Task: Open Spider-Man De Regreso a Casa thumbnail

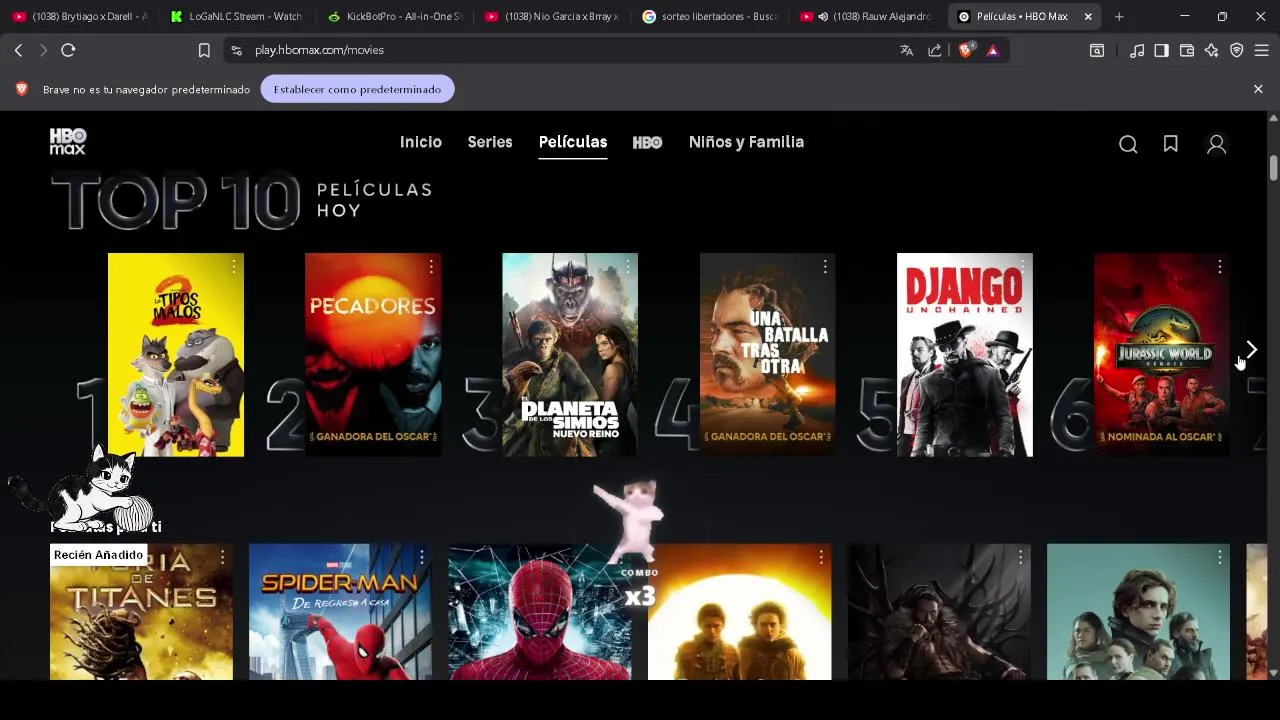Action: coord(340,612)
